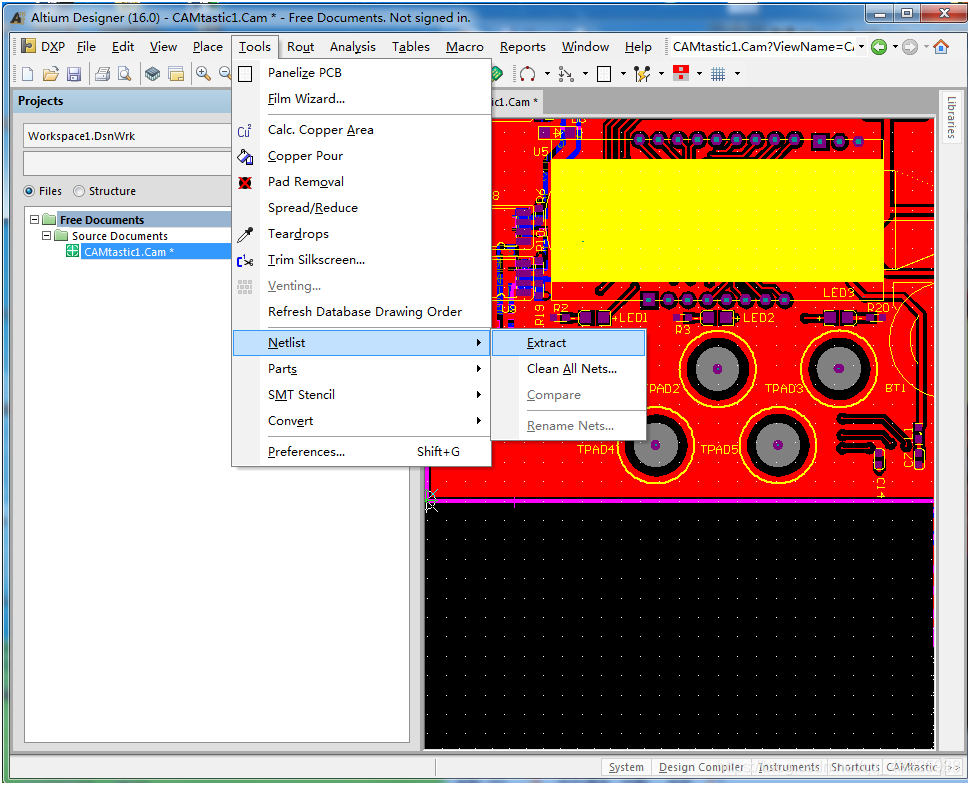
Task: Click the netlist lightning bolt icon
Action: tap(642, 74)
